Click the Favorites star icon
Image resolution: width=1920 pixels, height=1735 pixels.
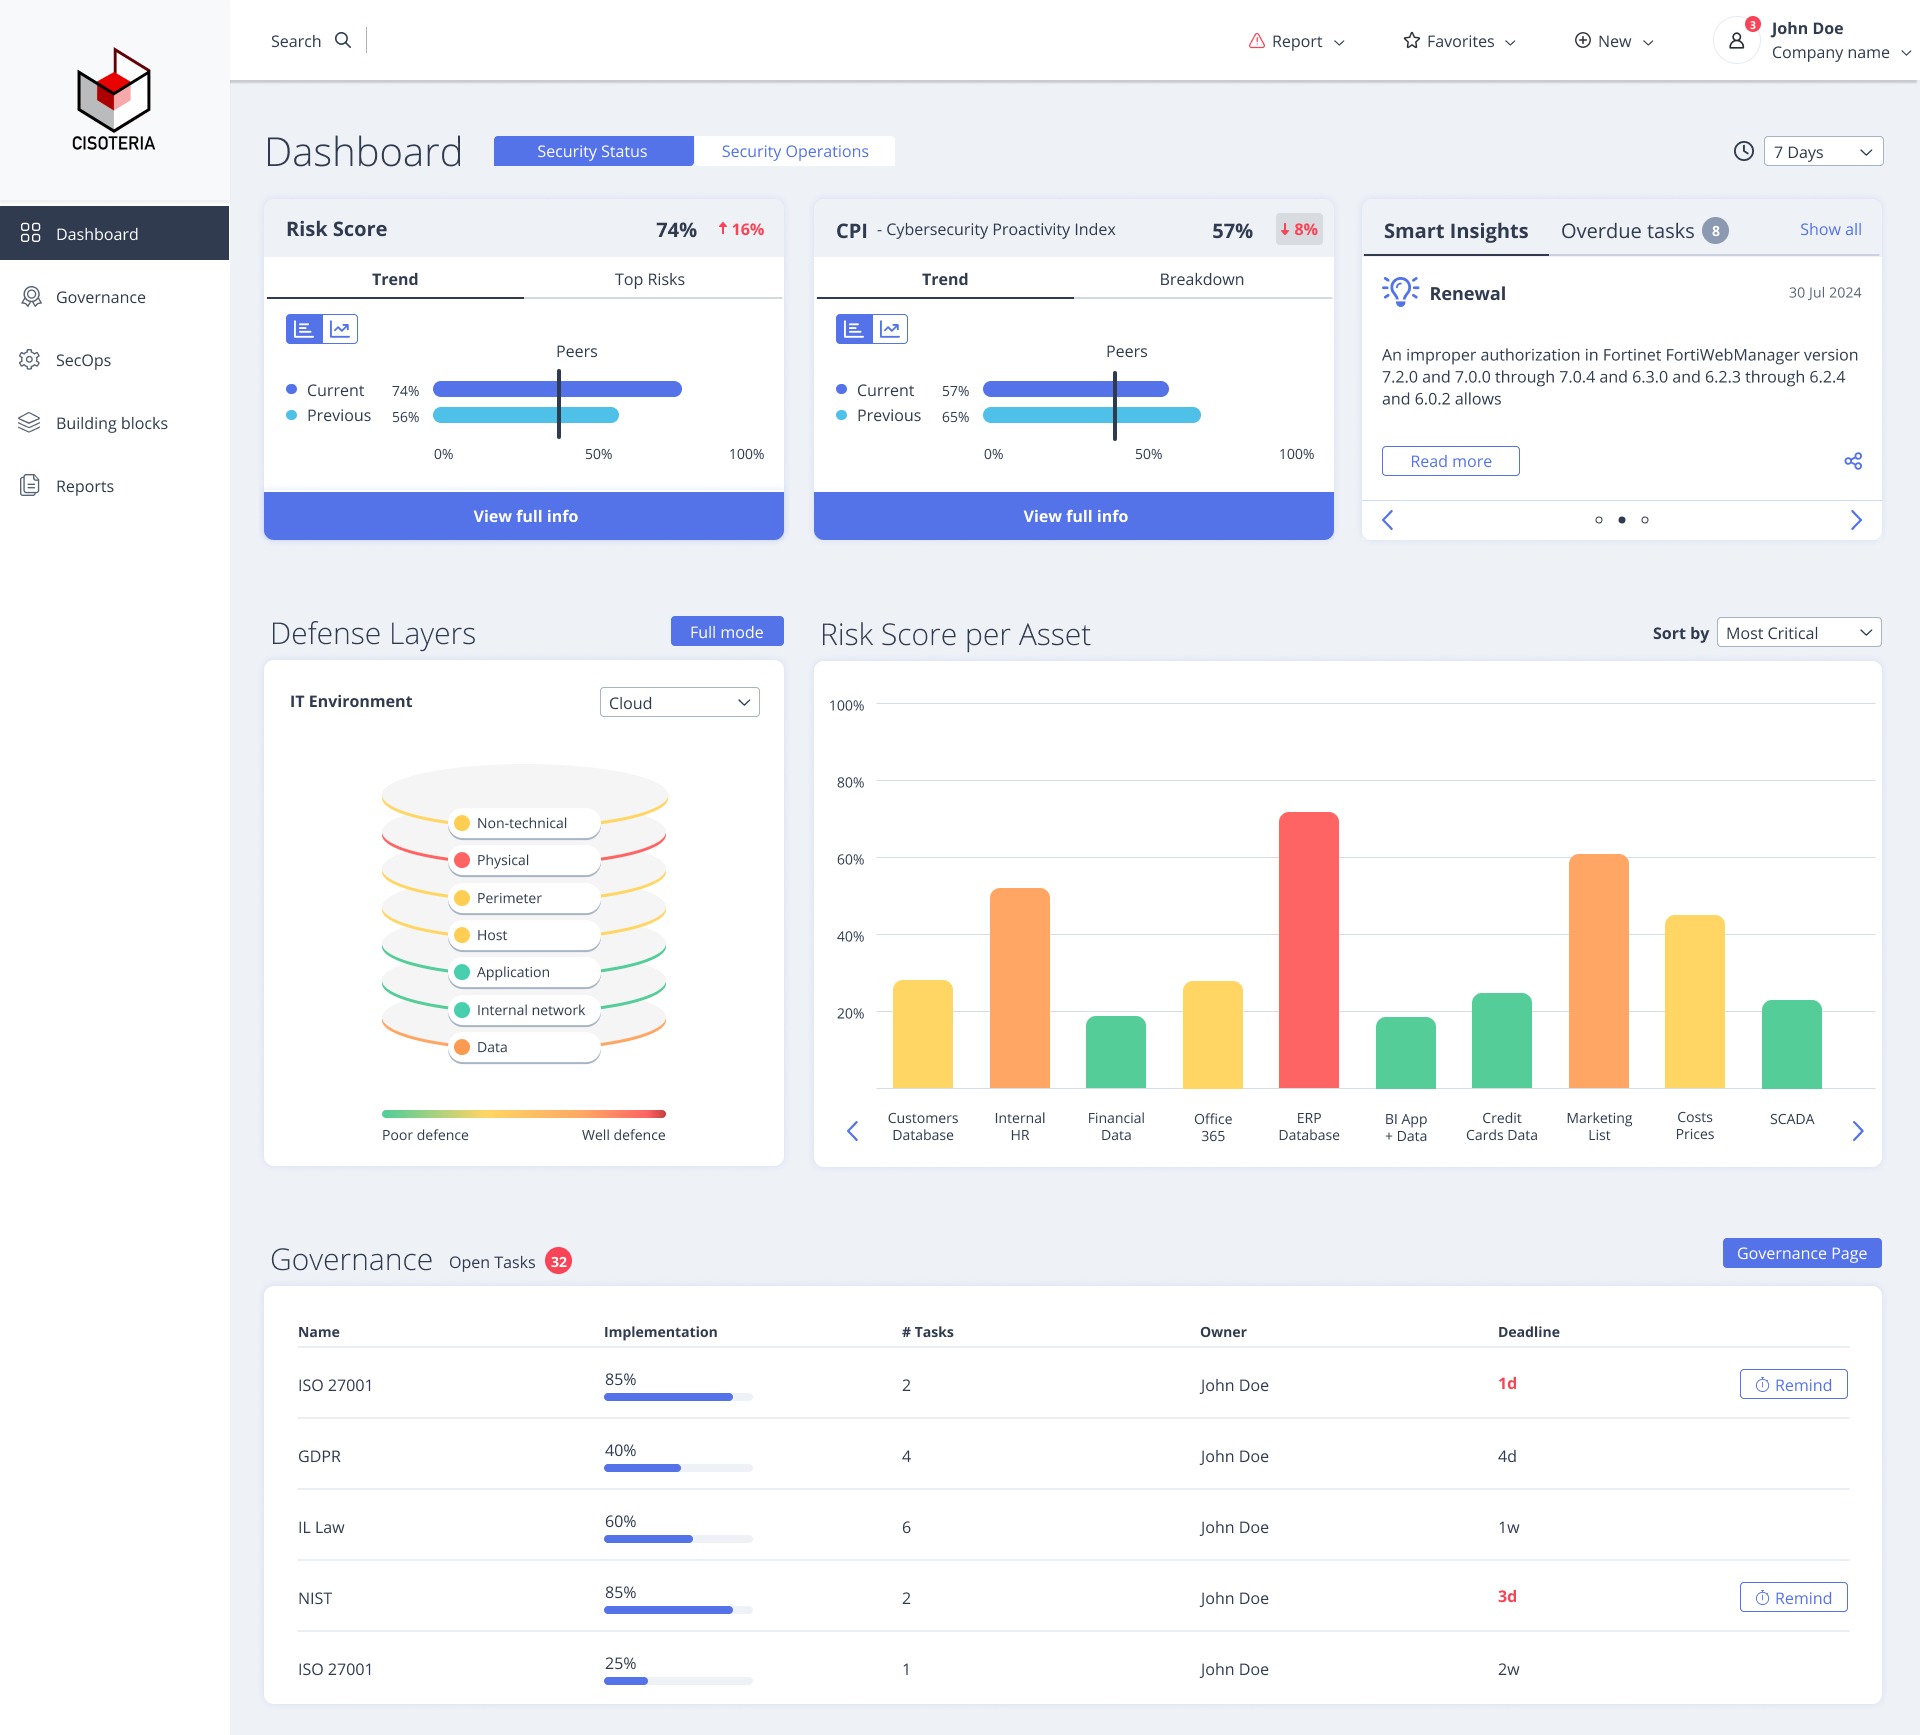pos(1412,40)
